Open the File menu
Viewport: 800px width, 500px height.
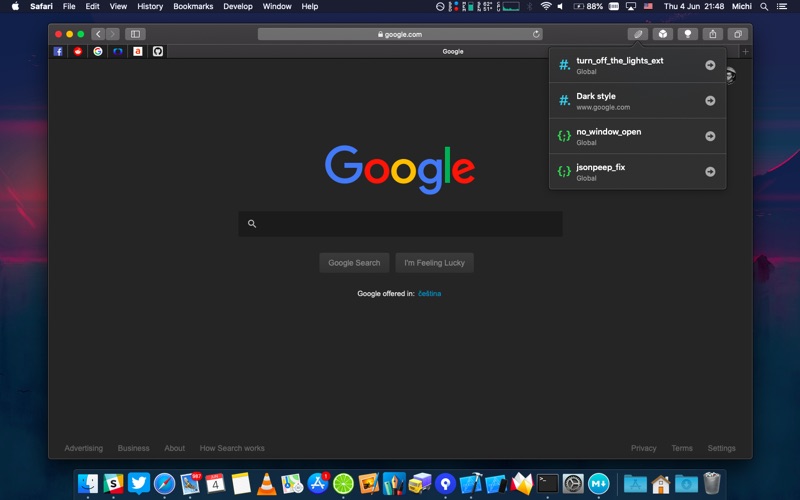pos(69,6)
